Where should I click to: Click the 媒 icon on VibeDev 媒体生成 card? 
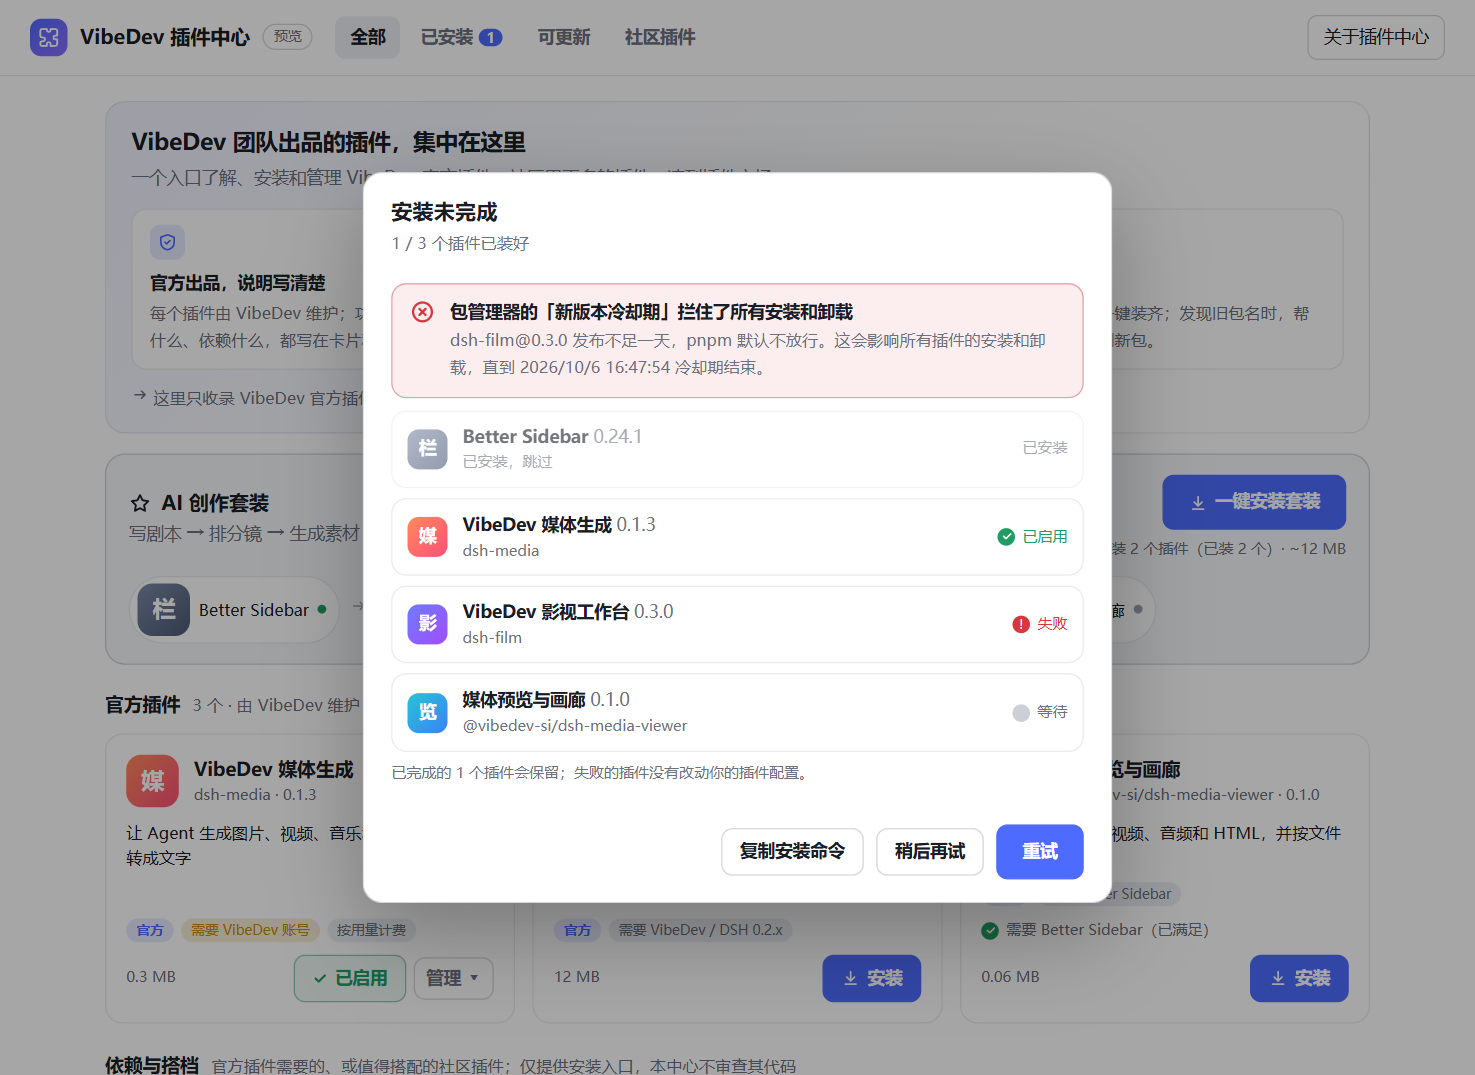pos(153,781)
